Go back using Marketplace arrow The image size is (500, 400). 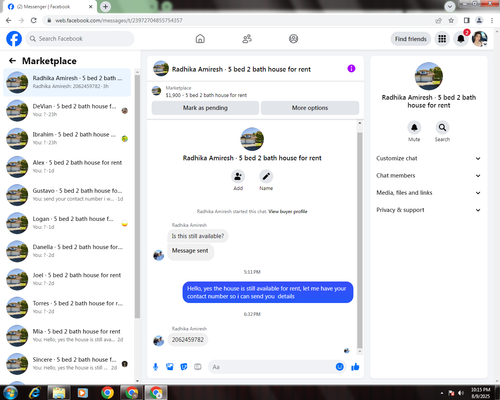pyautogui.click(x=12, y=61)
